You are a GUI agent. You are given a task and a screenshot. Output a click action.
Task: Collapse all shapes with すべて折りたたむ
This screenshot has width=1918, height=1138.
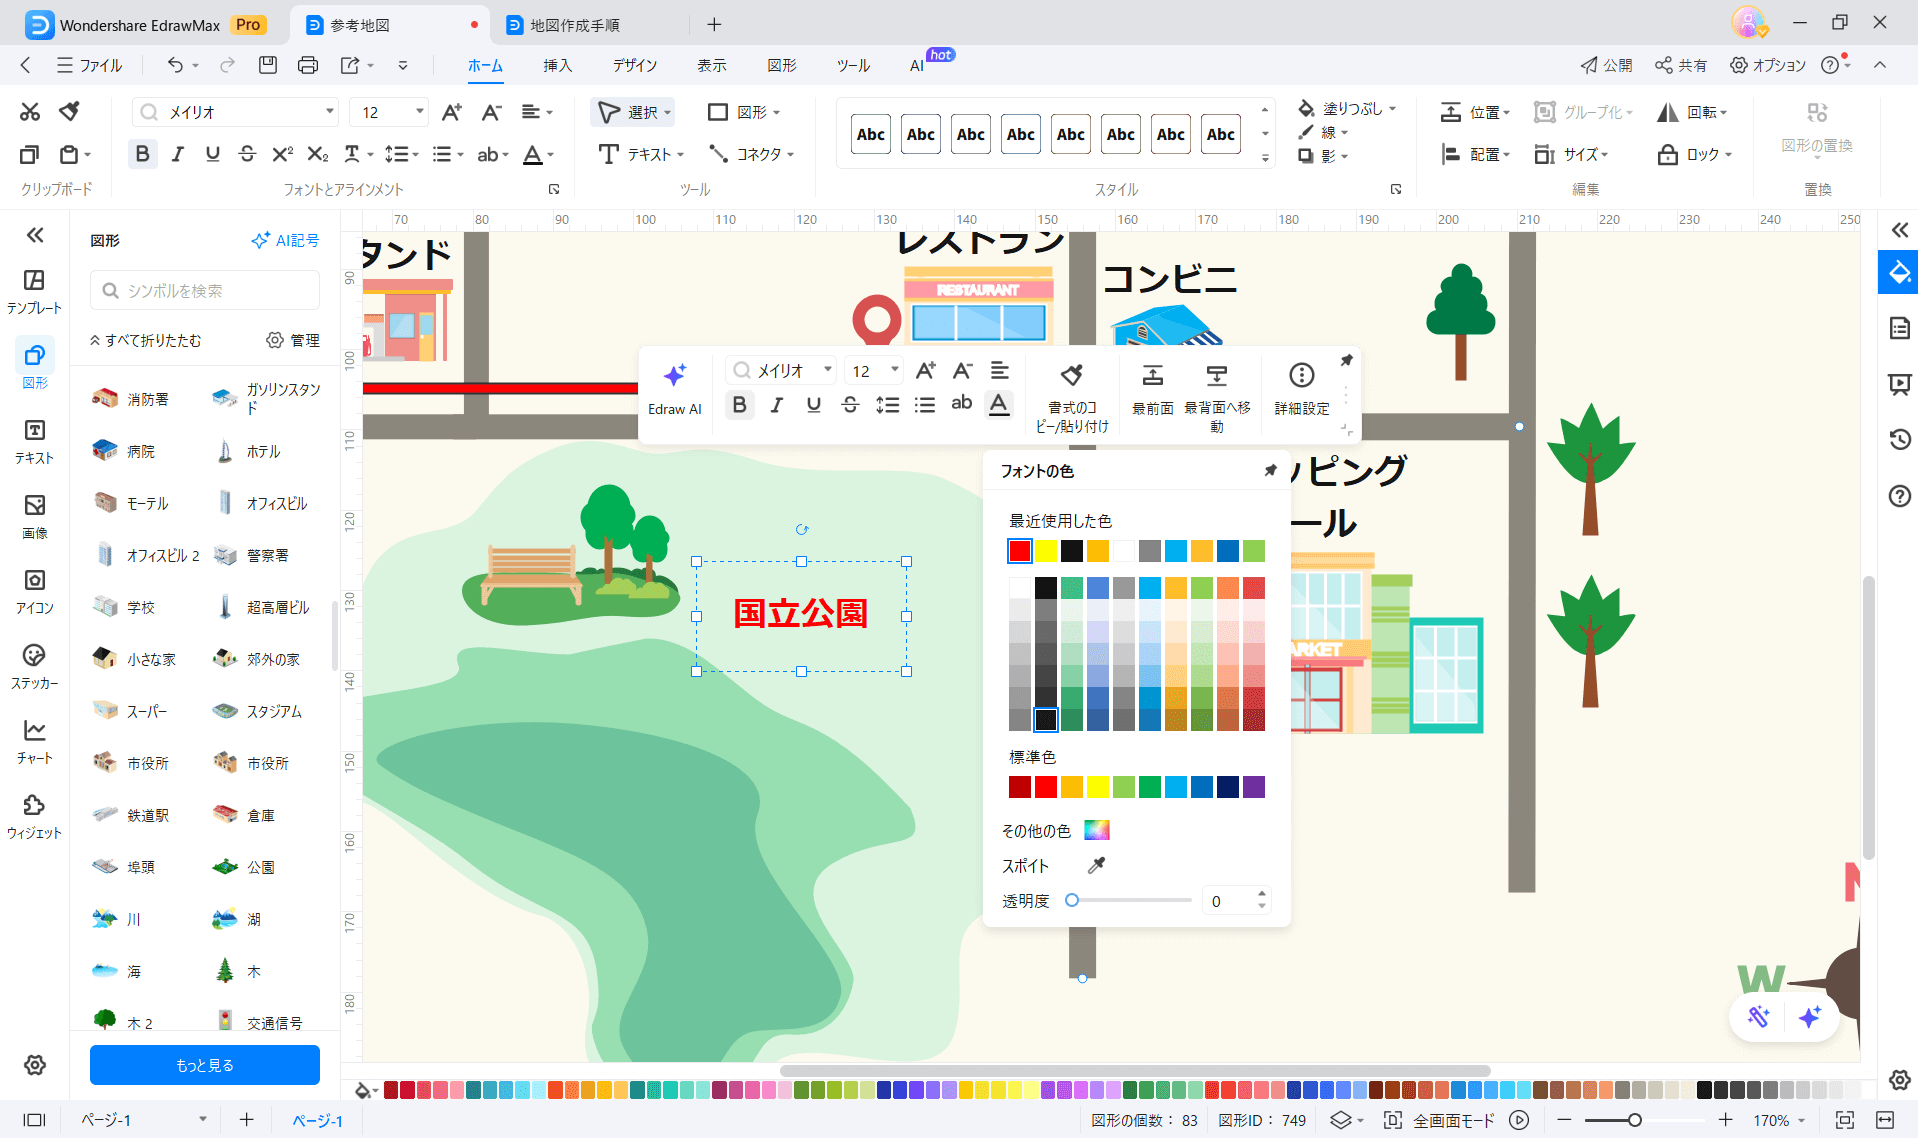click(x=146, y=340)
